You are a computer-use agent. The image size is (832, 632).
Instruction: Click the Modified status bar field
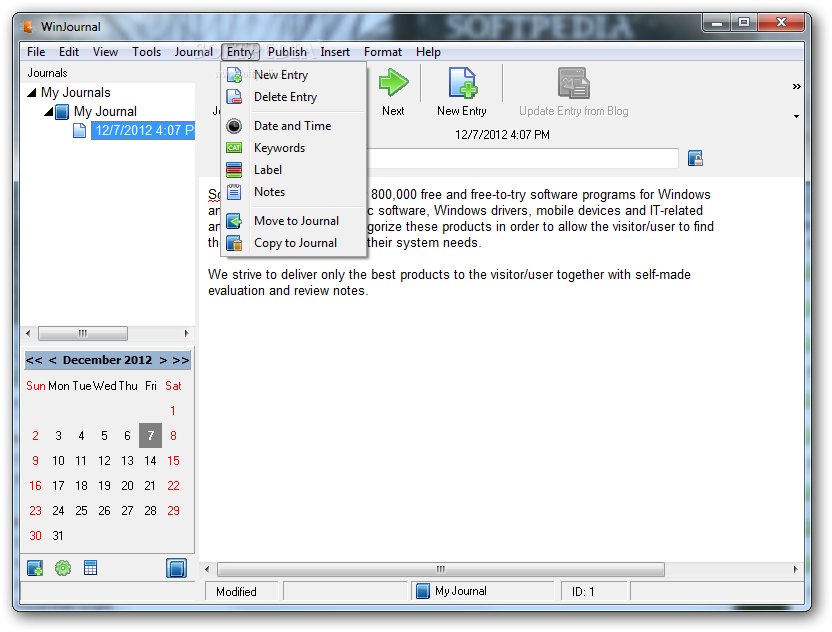[x=241, y=591]
